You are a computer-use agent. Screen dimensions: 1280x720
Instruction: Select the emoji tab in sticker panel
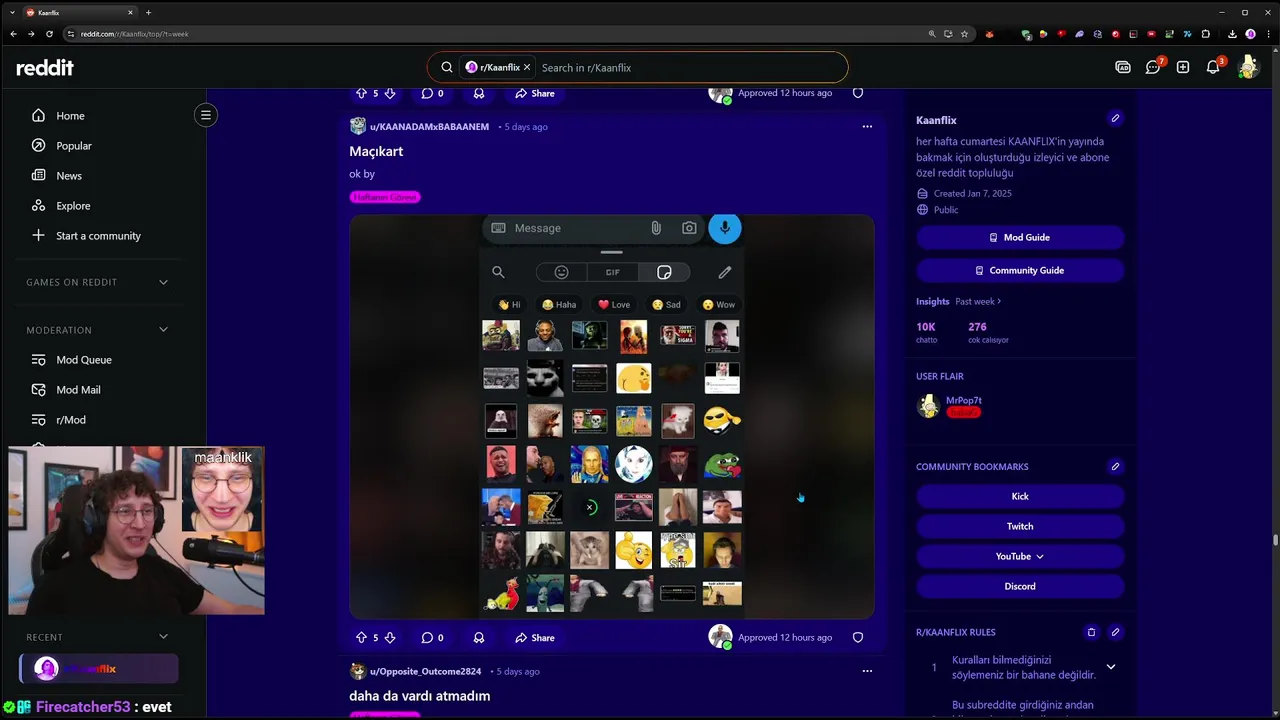(x=562, y=272)
